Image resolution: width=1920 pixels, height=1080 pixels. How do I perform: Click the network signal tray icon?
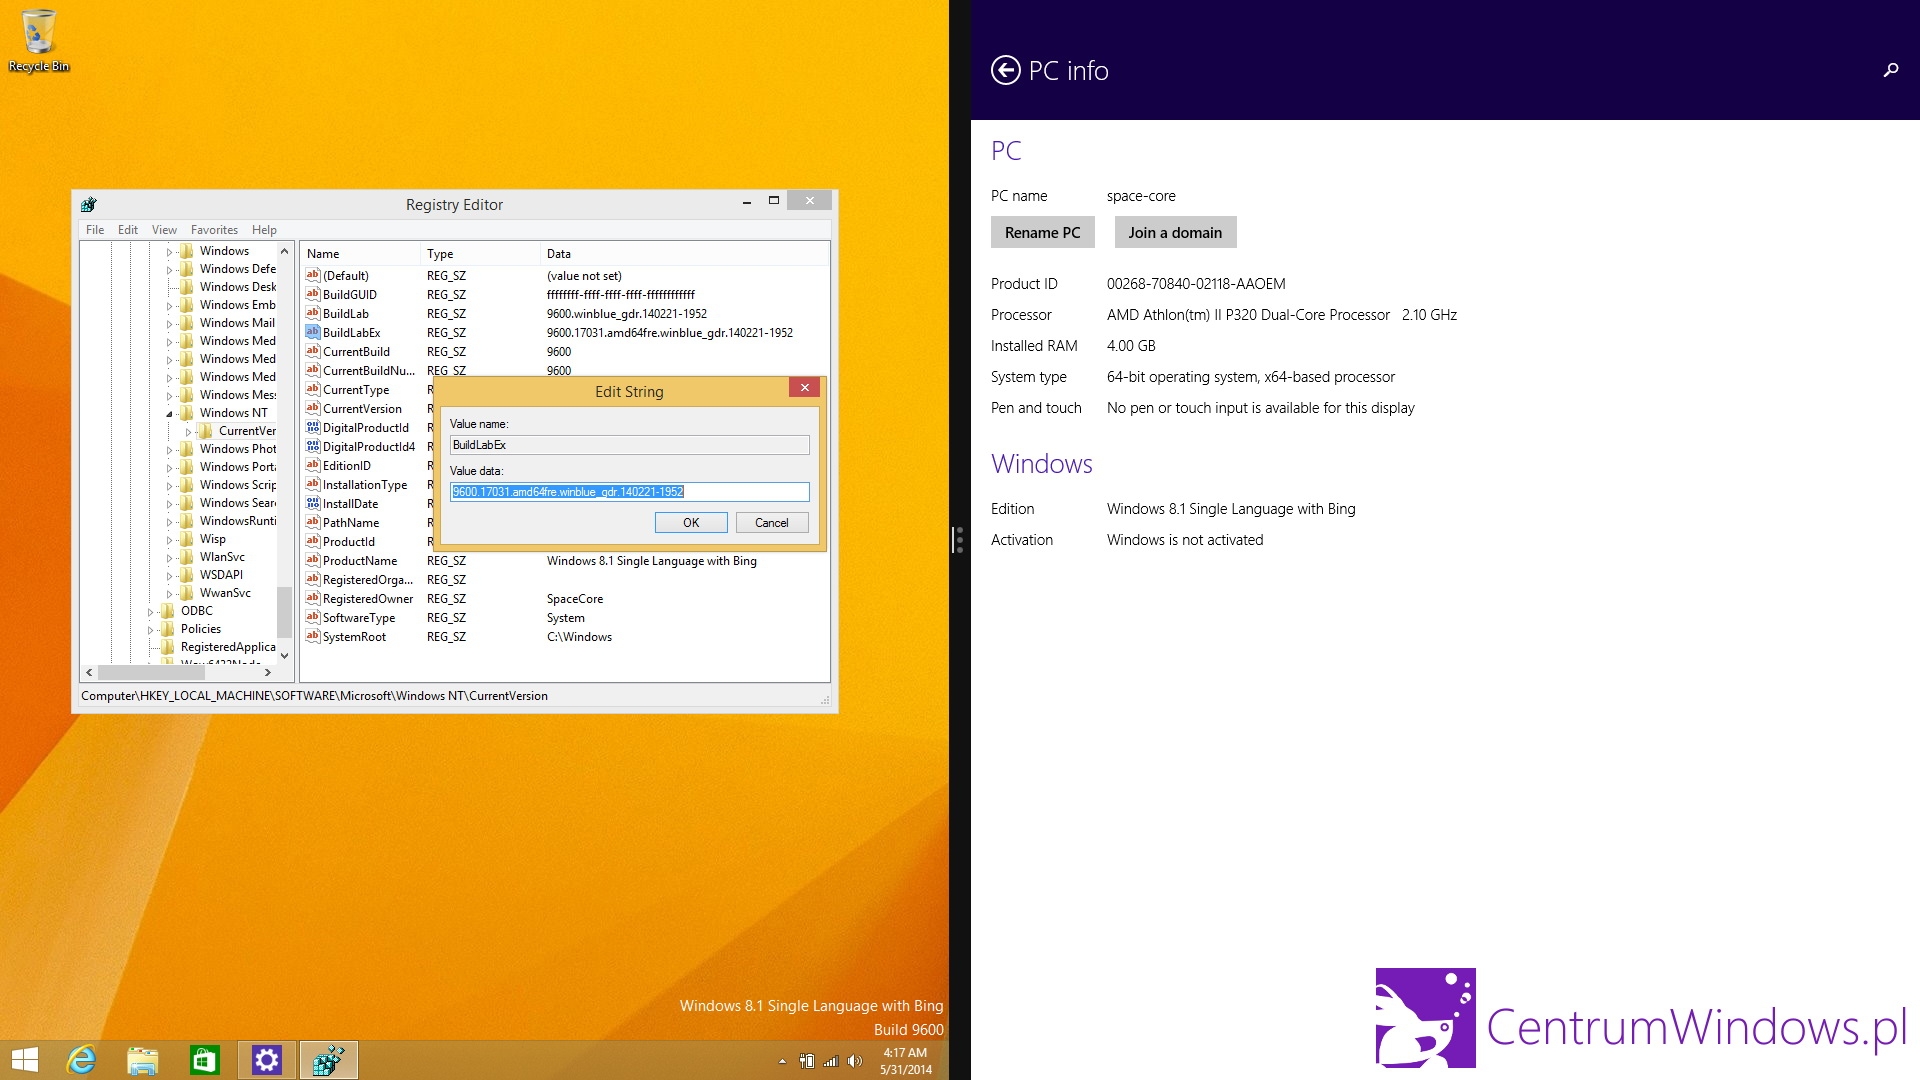pyautogui.click(x=830, y=1061)
